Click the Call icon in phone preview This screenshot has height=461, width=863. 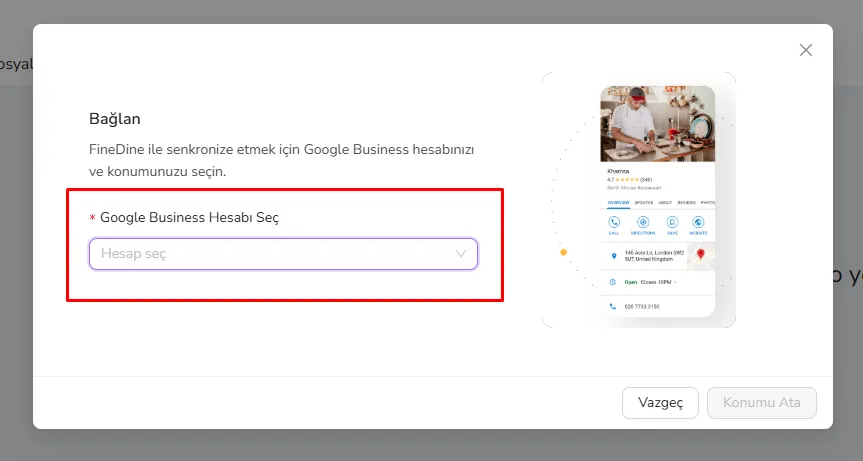point(614,222)
